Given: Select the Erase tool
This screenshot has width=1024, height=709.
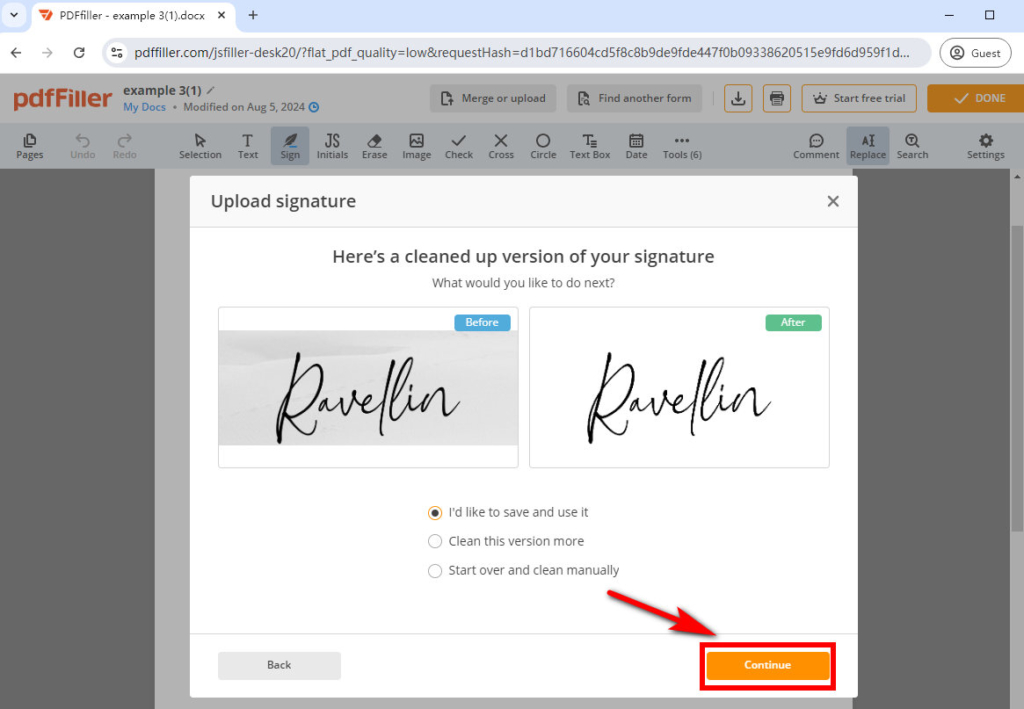Looking at the screenshot, I should [374, 146].
